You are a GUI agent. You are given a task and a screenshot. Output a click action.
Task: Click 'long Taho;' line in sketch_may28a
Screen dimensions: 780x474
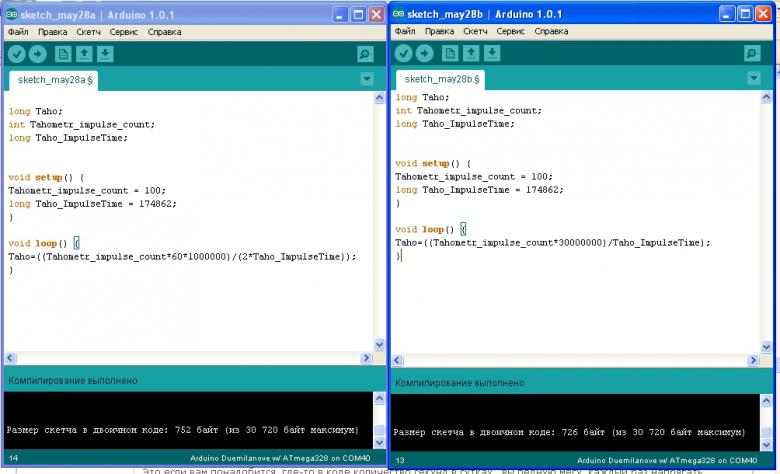35,111
